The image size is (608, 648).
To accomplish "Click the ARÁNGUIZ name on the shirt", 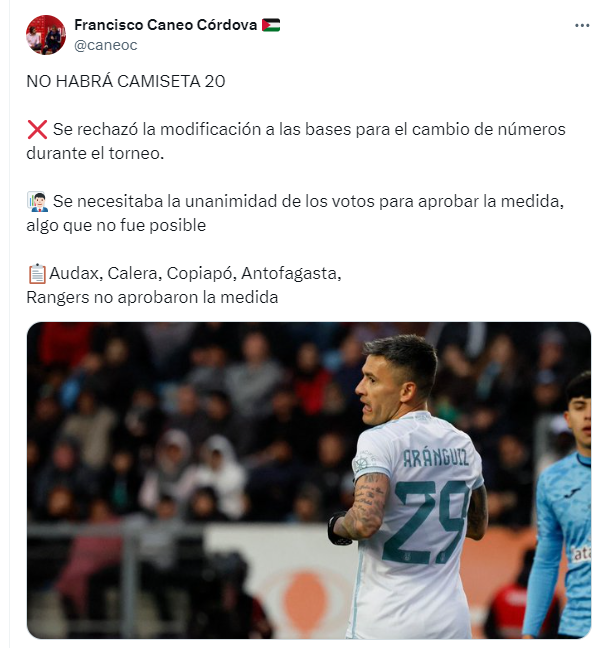I will 436,458.
